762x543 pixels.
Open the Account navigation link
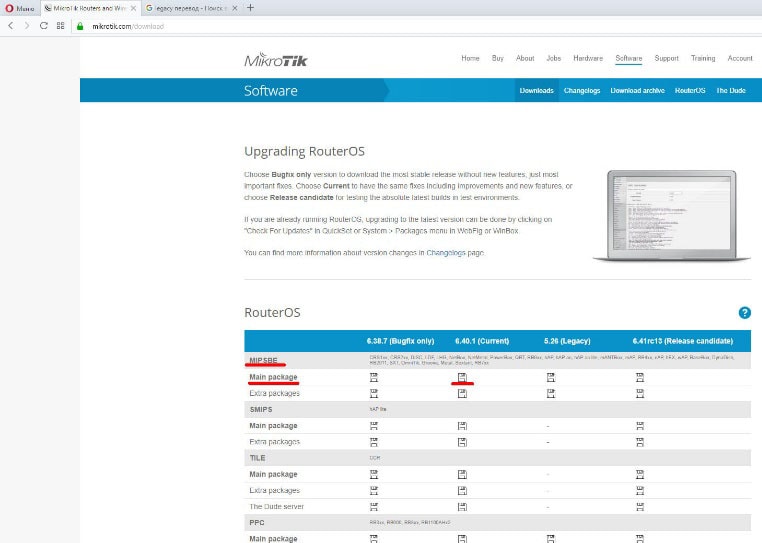740,58
